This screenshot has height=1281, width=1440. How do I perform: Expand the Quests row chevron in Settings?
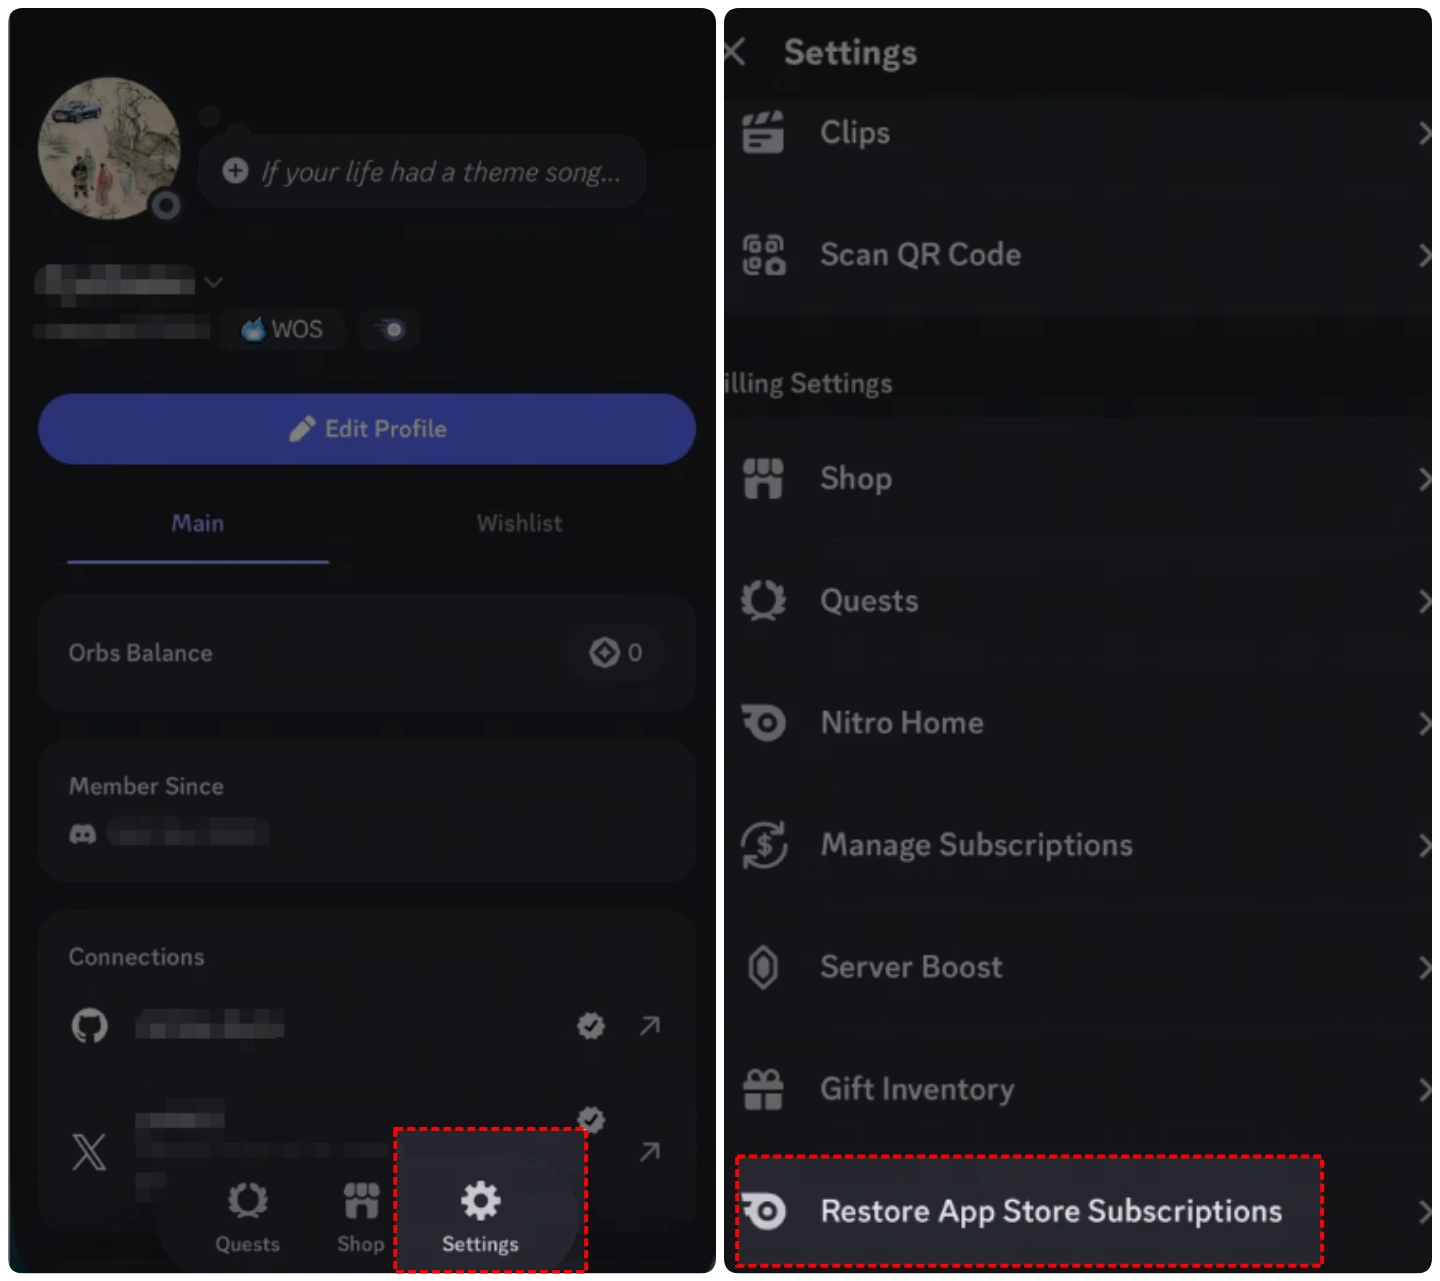pyautogui.click(x=1424, y=601)
